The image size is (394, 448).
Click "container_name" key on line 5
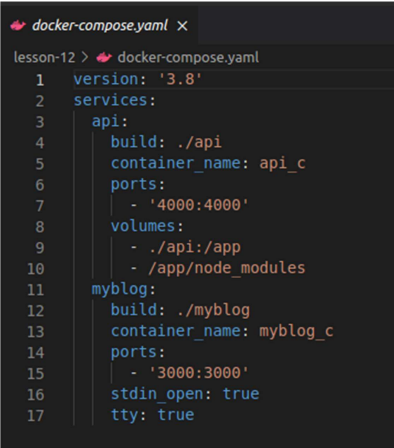pyautogui.click(x=176, y=163)
